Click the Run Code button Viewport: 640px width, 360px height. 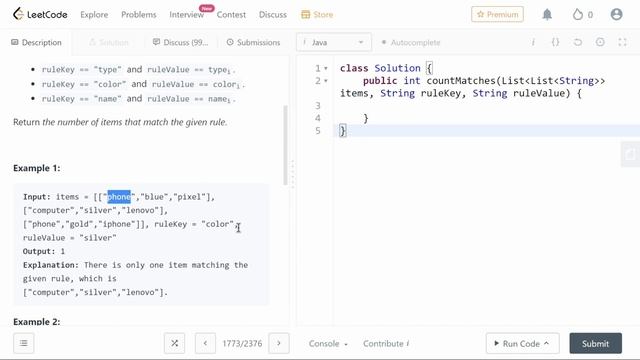click(522, 344)
